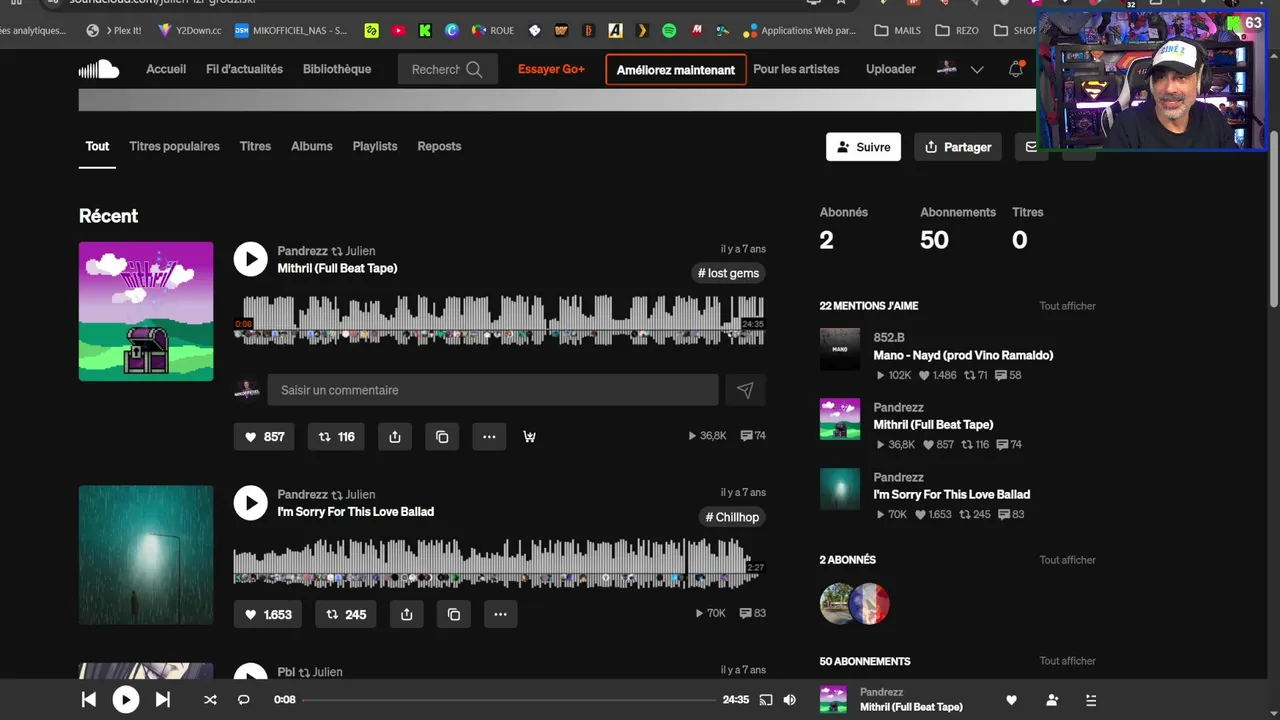
Task: Click inside Mithril waveform
Action: 500,320
